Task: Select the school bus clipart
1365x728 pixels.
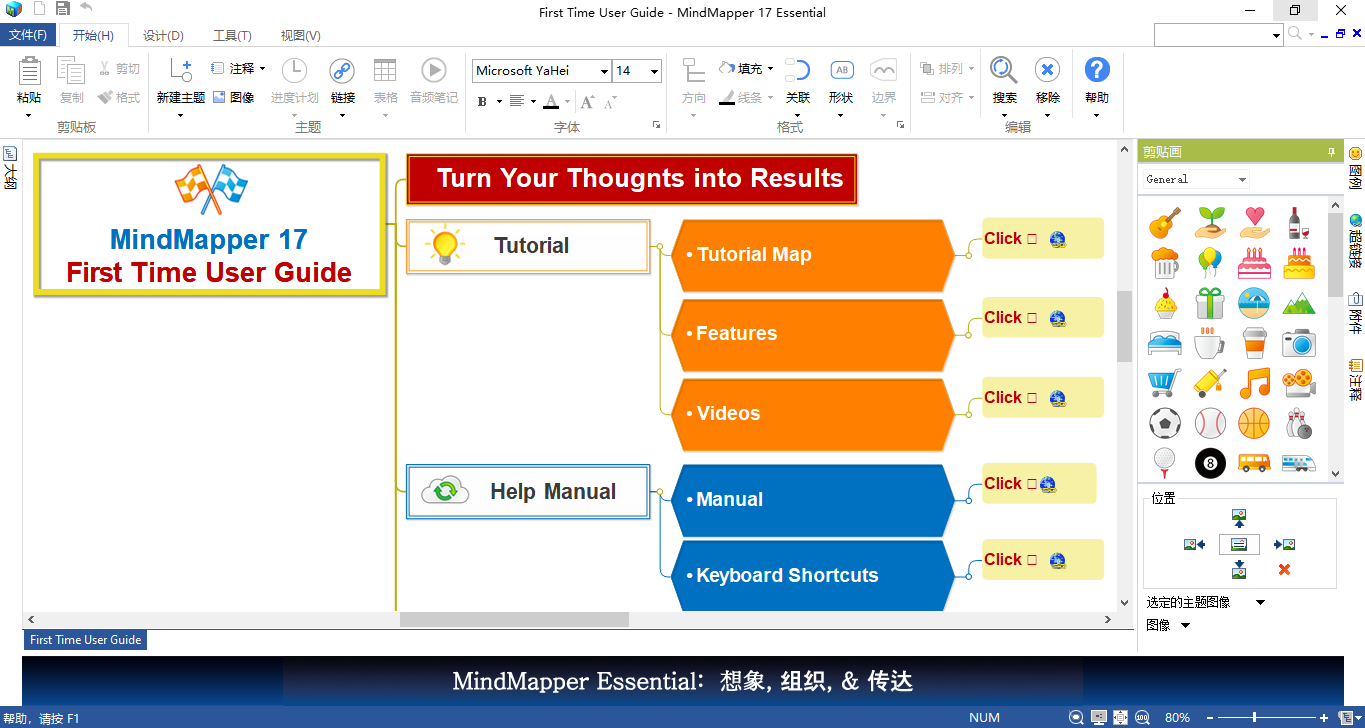Action: click(1254, 463)
